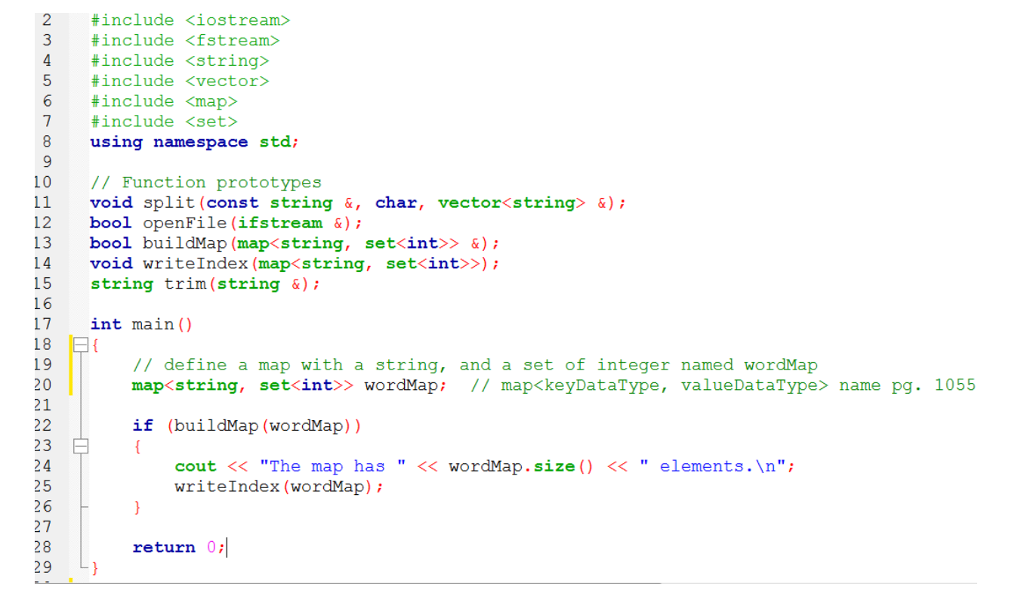Image resolution: width=1024 pixels, height=606 pixels.
Task: Click the 'split' function prototype name
Action: click(169, 203)
